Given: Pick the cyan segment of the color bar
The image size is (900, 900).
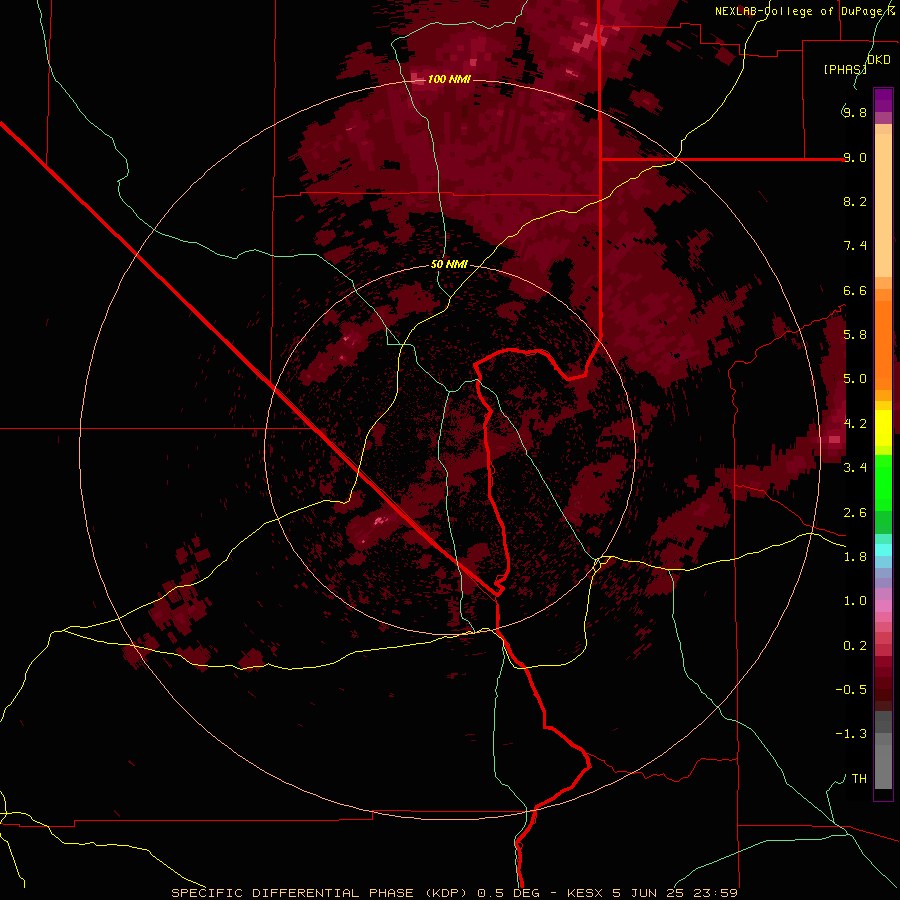Looking at the screenshot, I should (x=883, y=549).
